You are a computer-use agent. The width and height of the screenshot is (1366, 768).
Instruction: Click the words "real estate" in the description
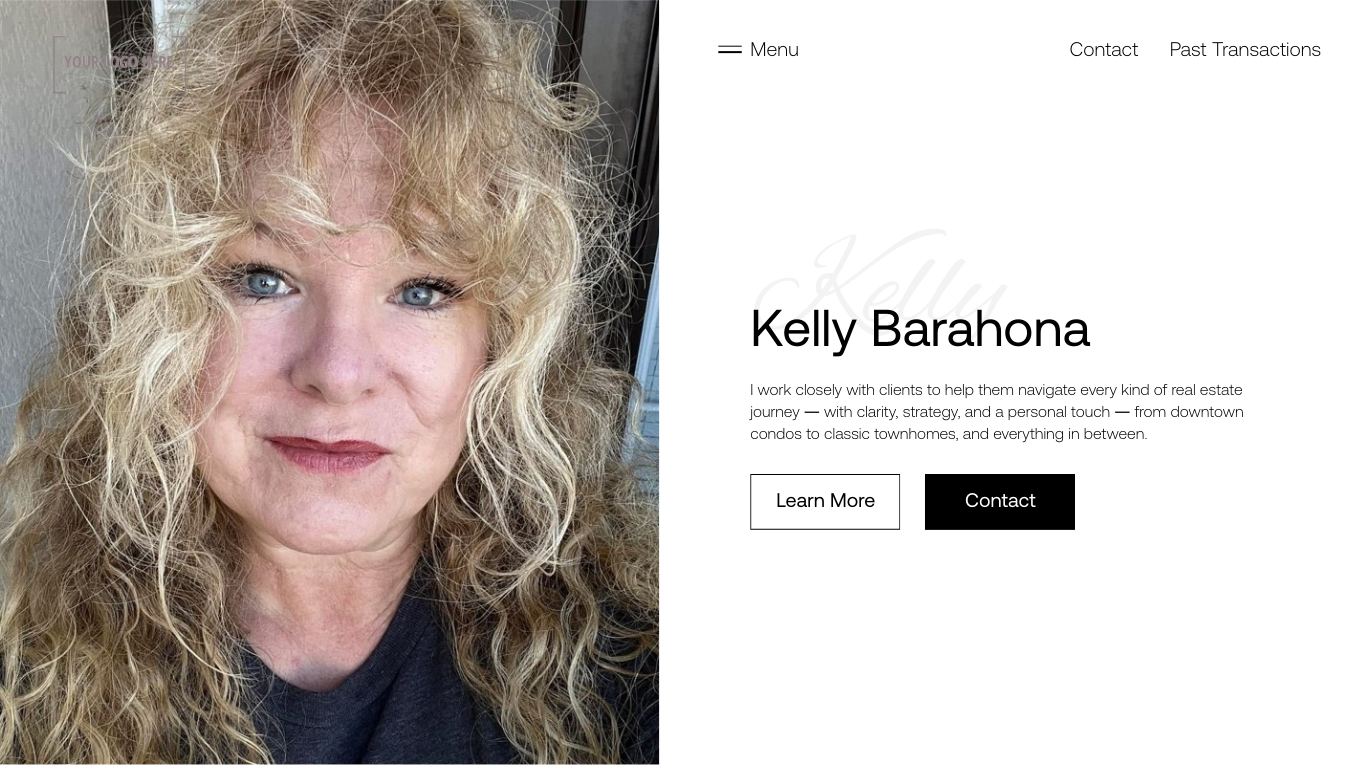tap(1207, 390)
